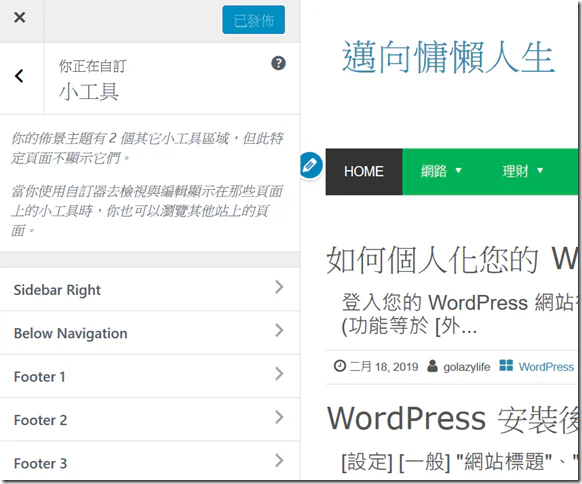This screenshot has height=484, width=582.
Task: Open the Sidebar Right chevron
Action: coord(279,287)
